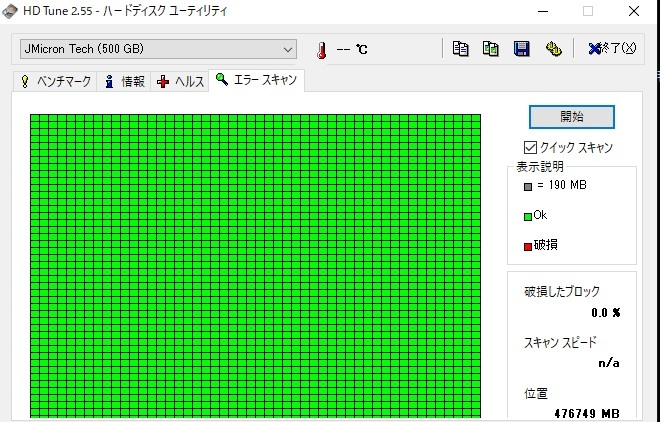The image size is (660, 422).
Task: Click the 終了 exit button
Action: coord(612,49)
